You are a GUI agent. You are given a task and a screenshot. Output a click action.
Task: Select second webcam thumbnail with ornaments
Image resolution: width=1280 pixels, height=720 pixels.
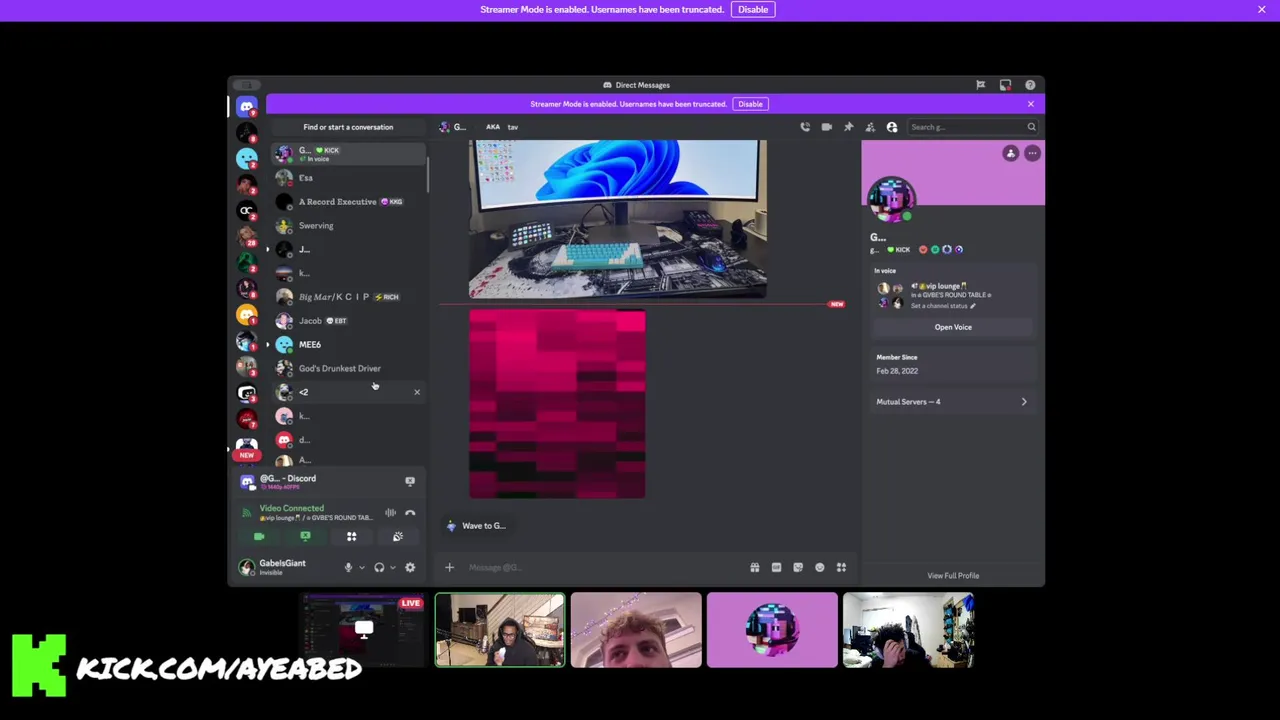(636, 630)
